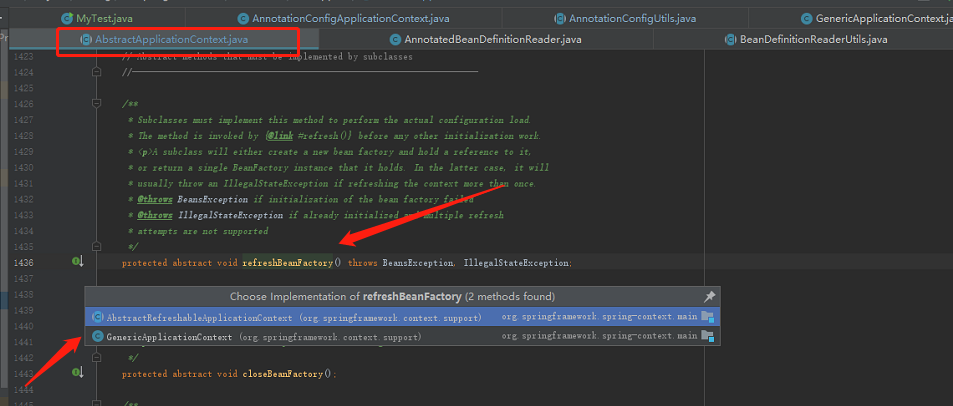Open the GenericApplicationContext.java tab
This screenshot has width=953, height=406.
879,18
